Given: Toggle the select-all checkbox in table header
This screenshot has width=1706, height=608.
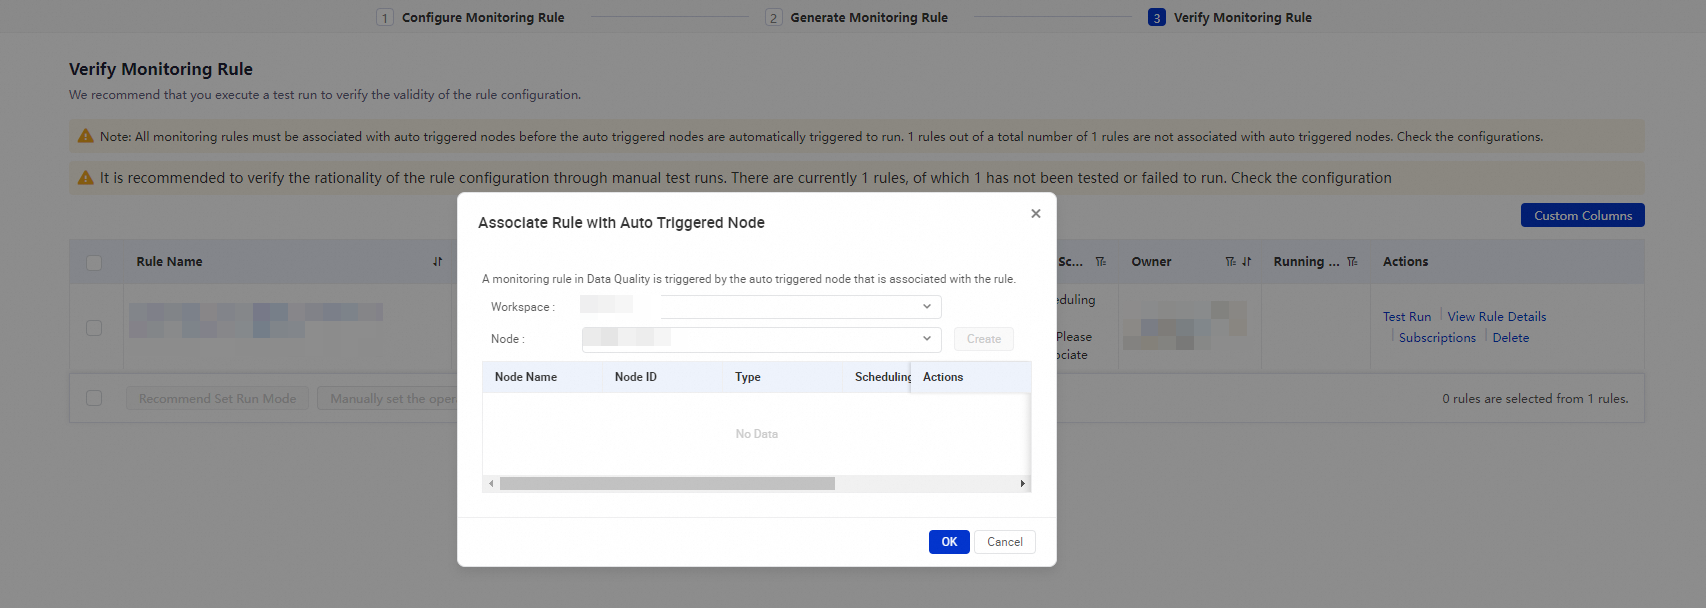Looking at the screenshot, I should (94, 263).
